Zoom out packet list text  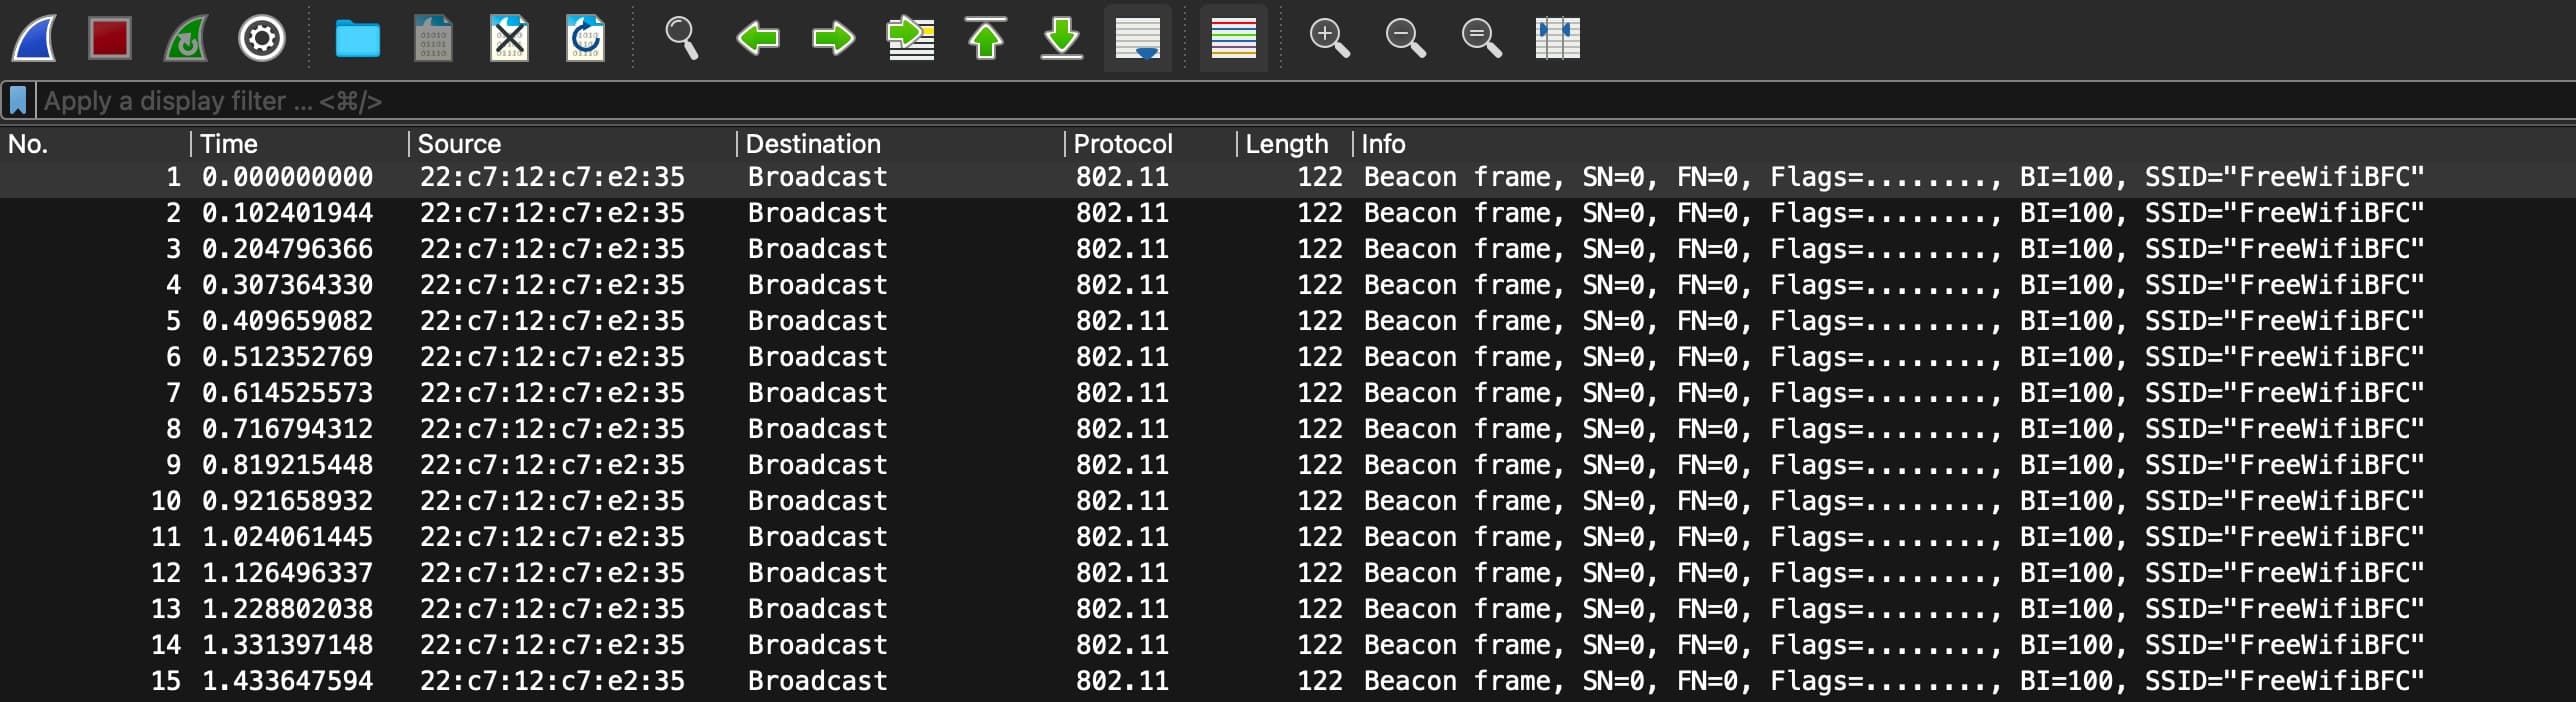(x=1405, y=39)
